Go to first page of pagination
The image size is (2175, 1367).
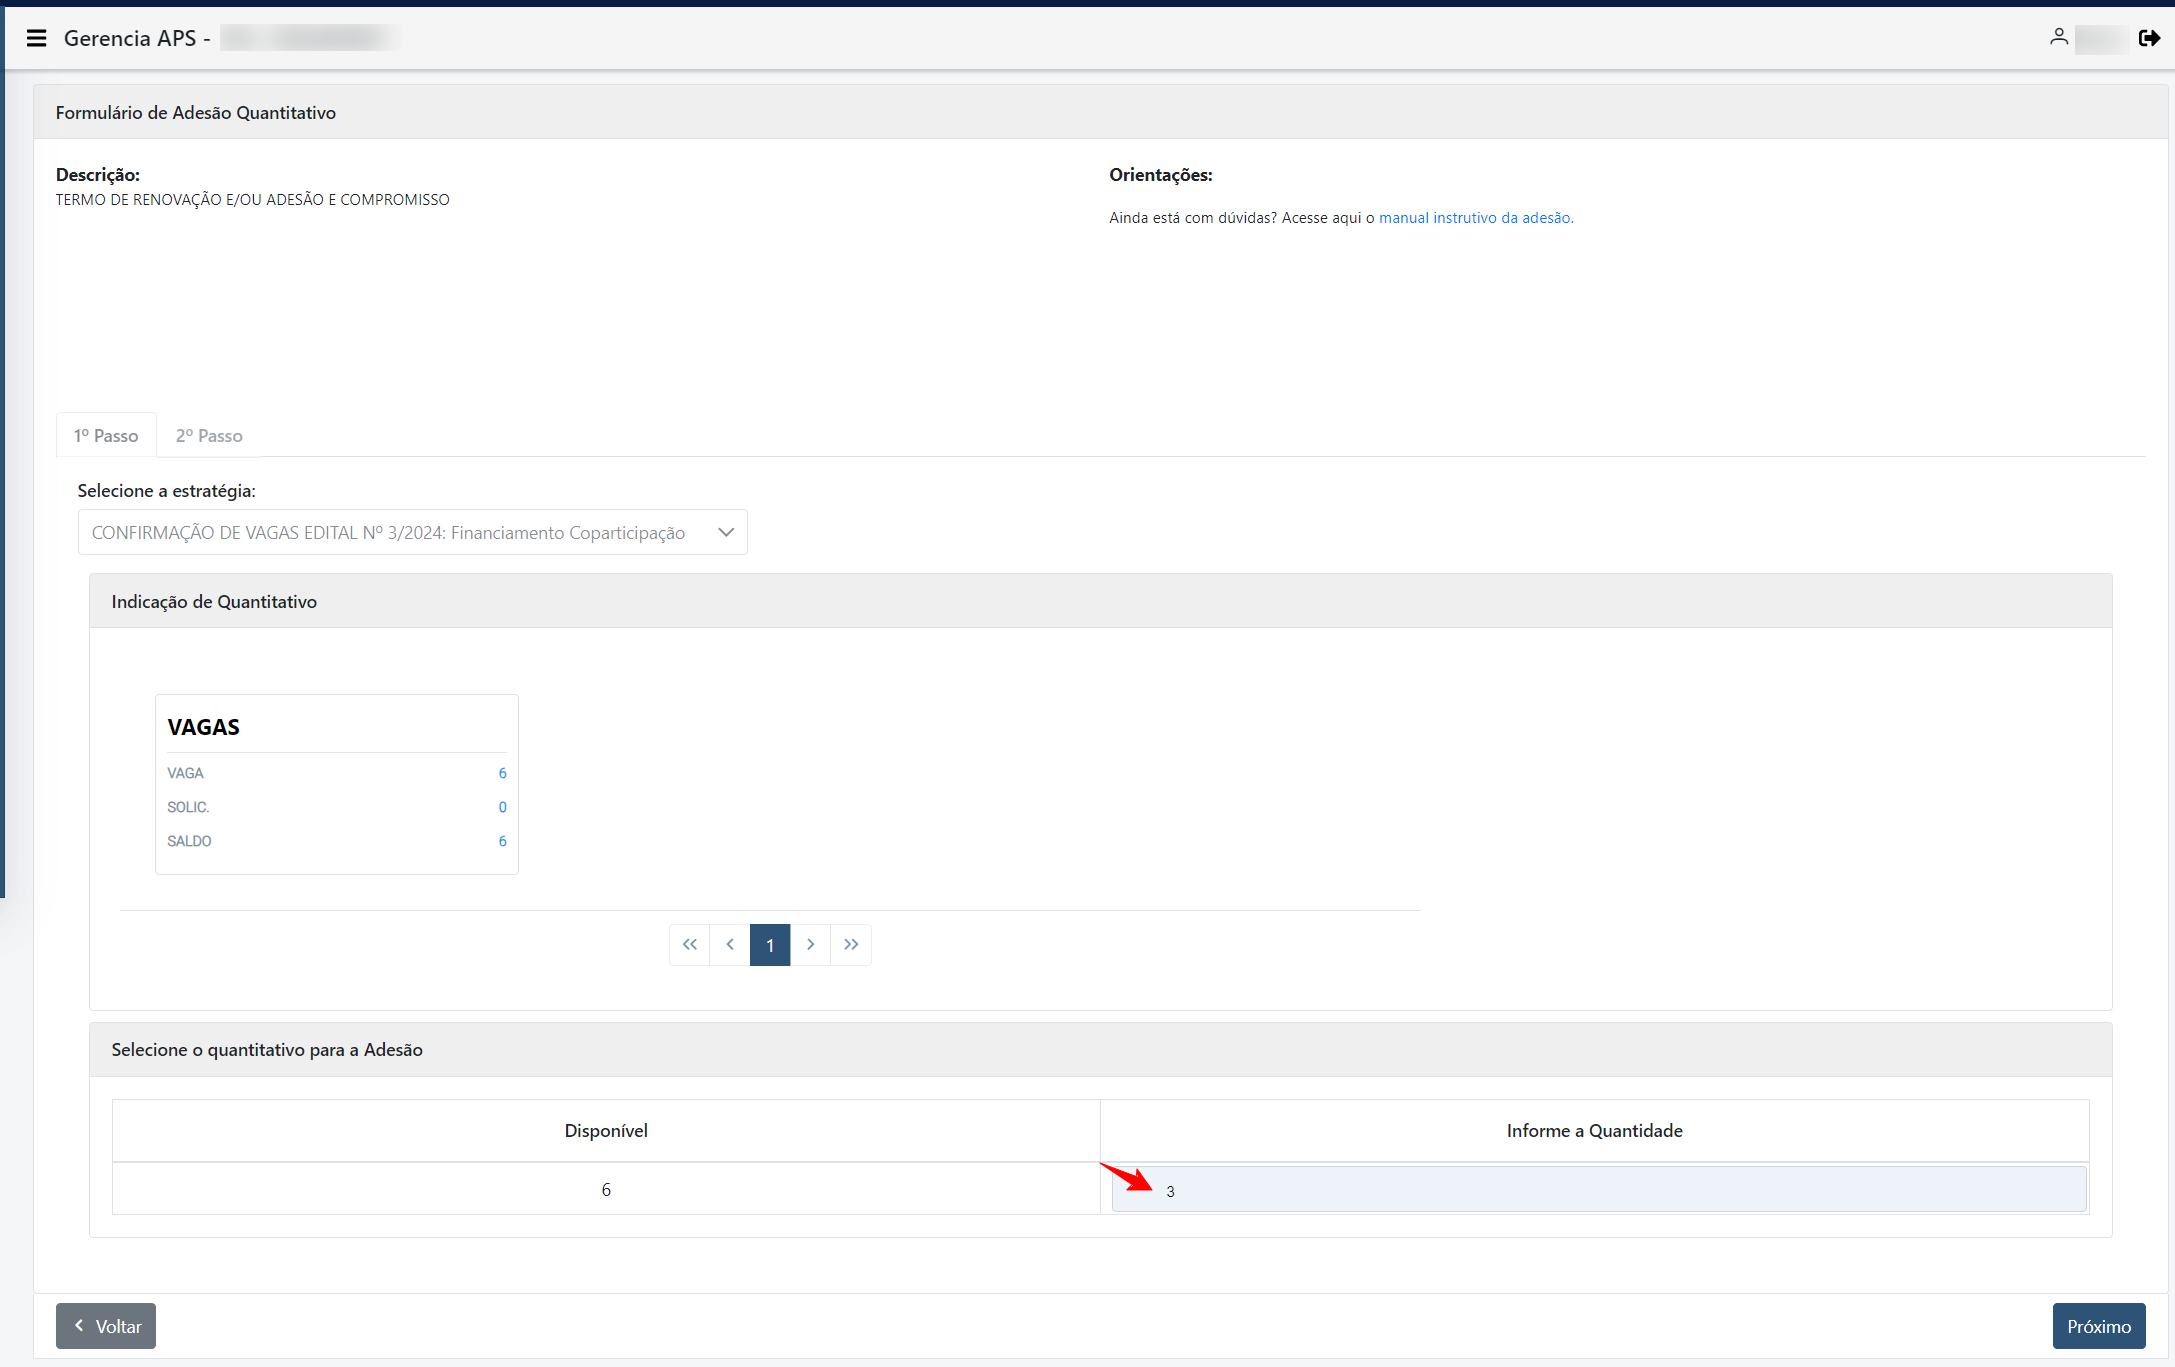(689, 944)
